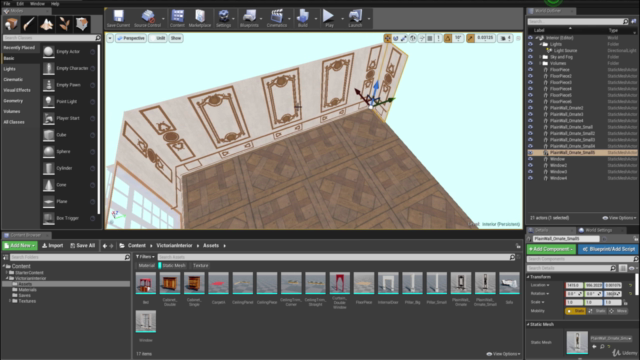Toggle scale snapping in the viewport
Screen dimensions: 640x360
471,38
